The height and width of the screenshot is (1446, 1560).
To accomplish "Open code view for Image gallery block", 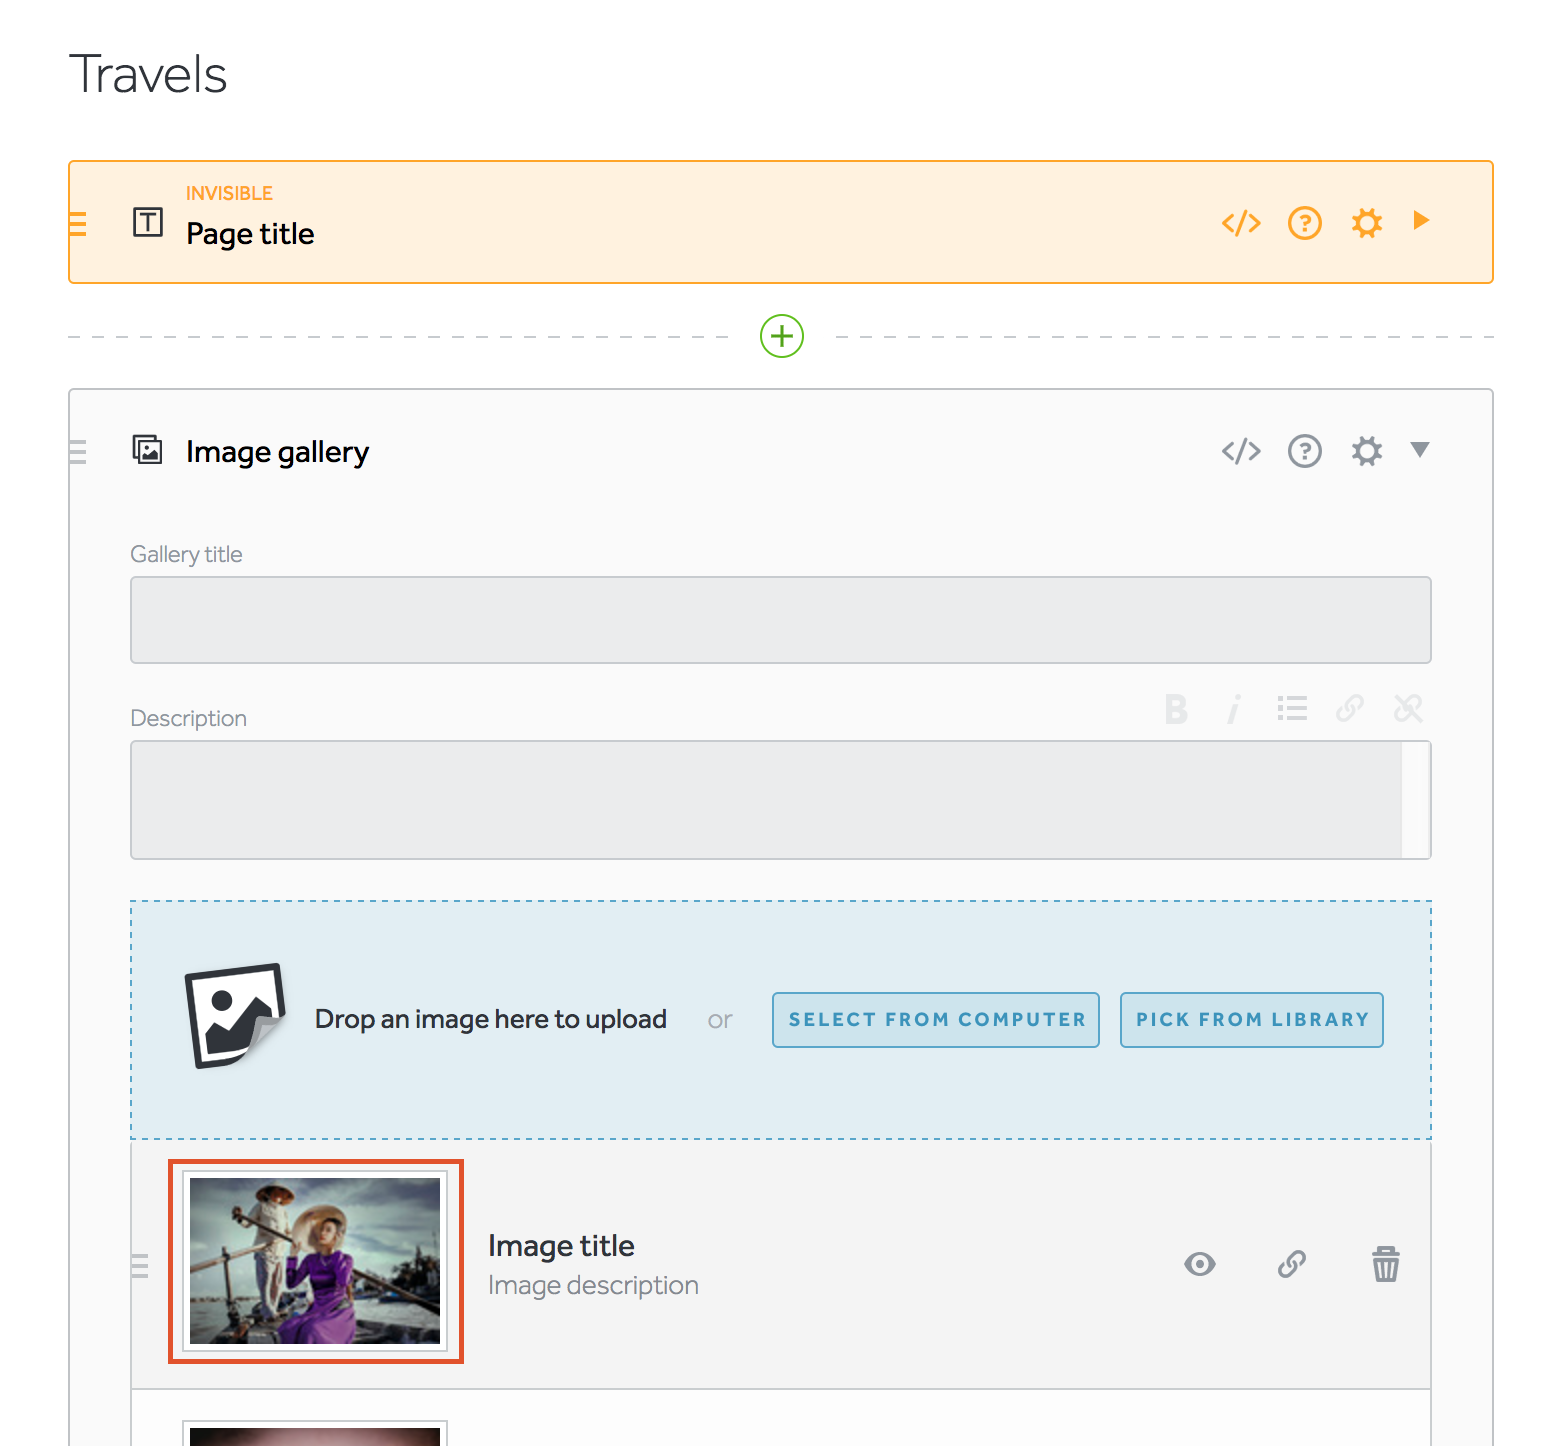I will (x=1241, y=451).
